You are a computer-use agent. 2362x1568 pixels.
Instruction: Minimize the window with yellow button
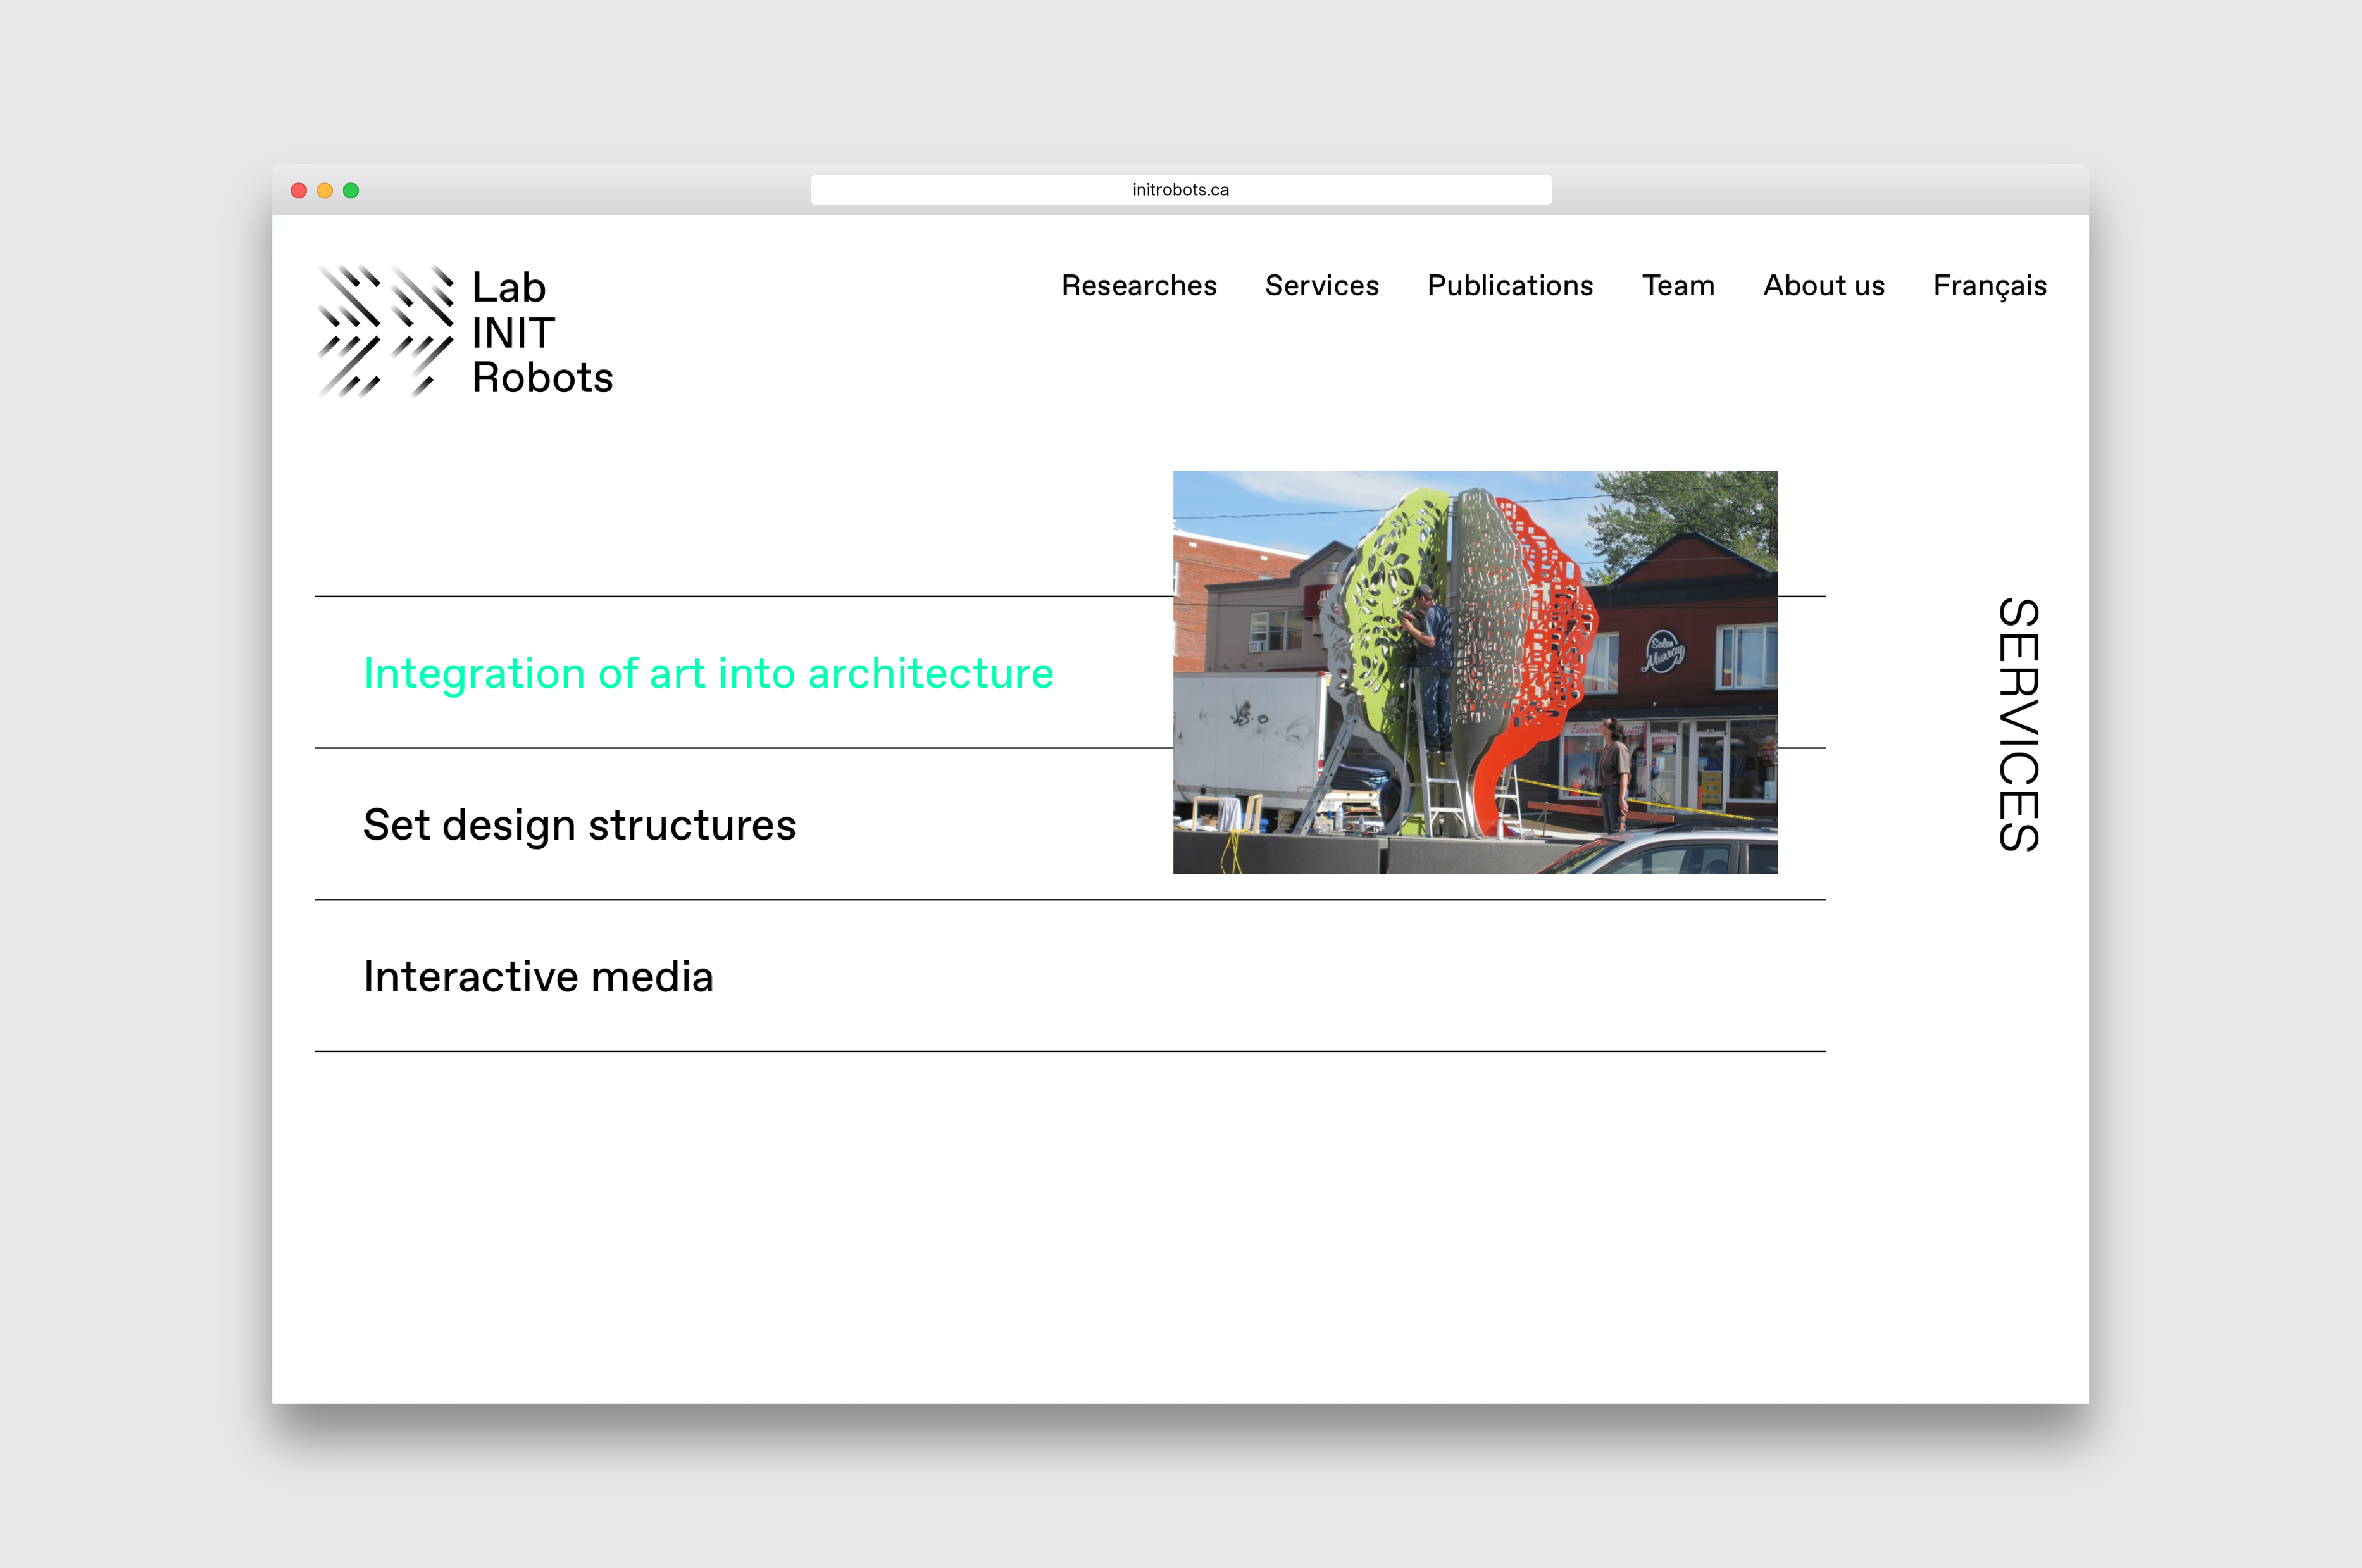[325, 190]
